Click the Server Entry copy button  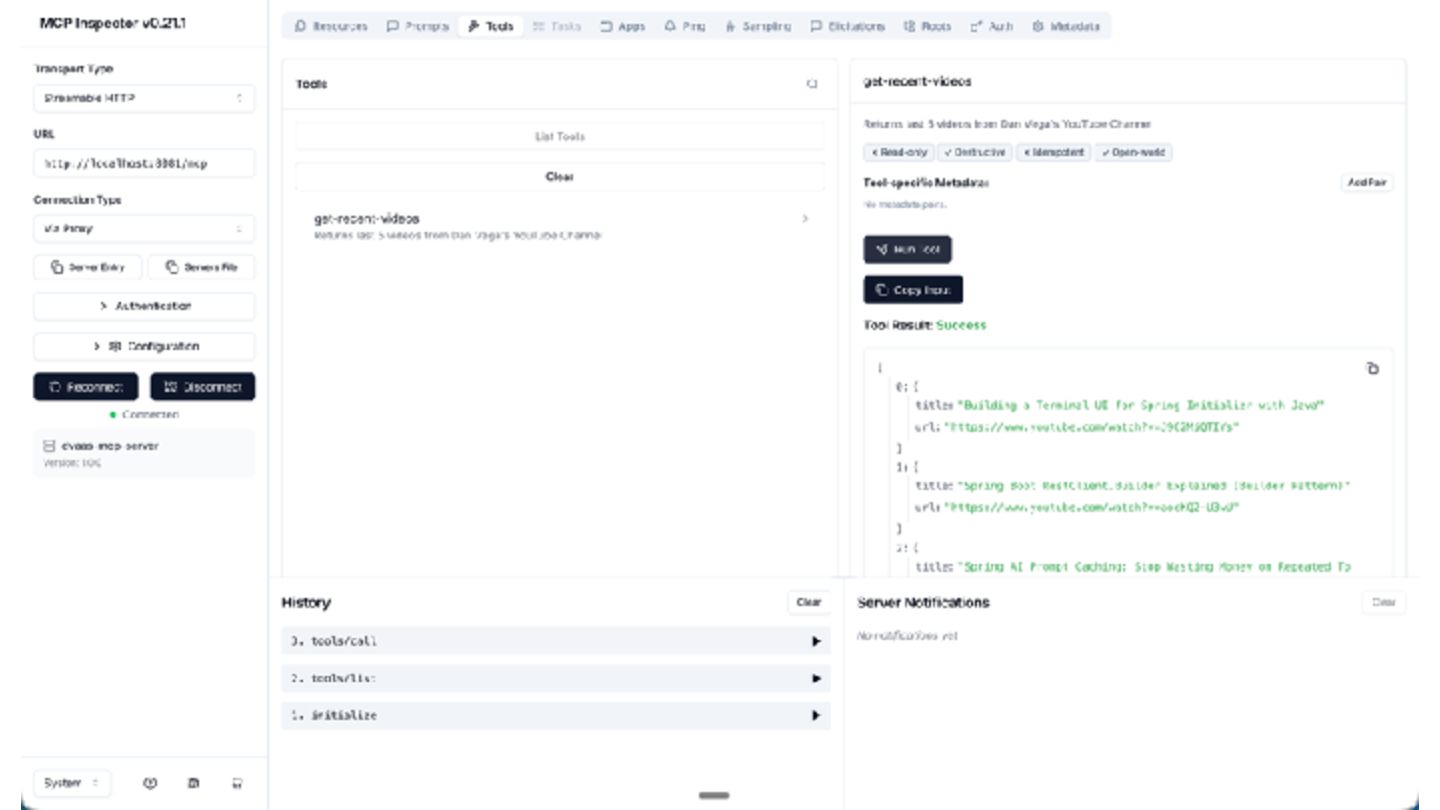(x=88, y=267)
